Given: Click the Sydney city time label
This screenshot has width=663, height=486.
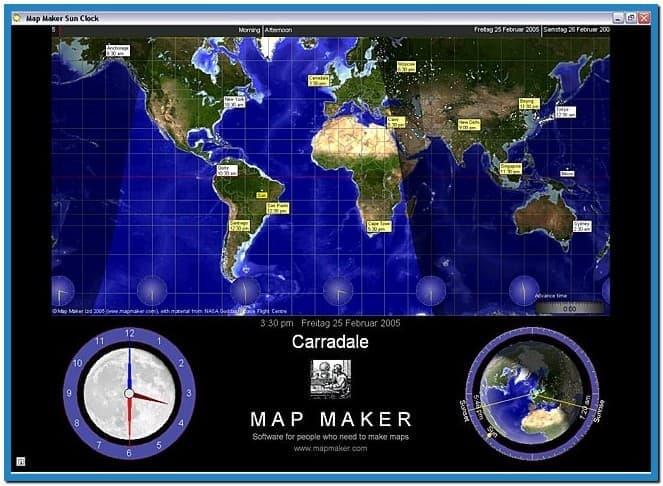Looking at the screenshot, I should point(582,226).
